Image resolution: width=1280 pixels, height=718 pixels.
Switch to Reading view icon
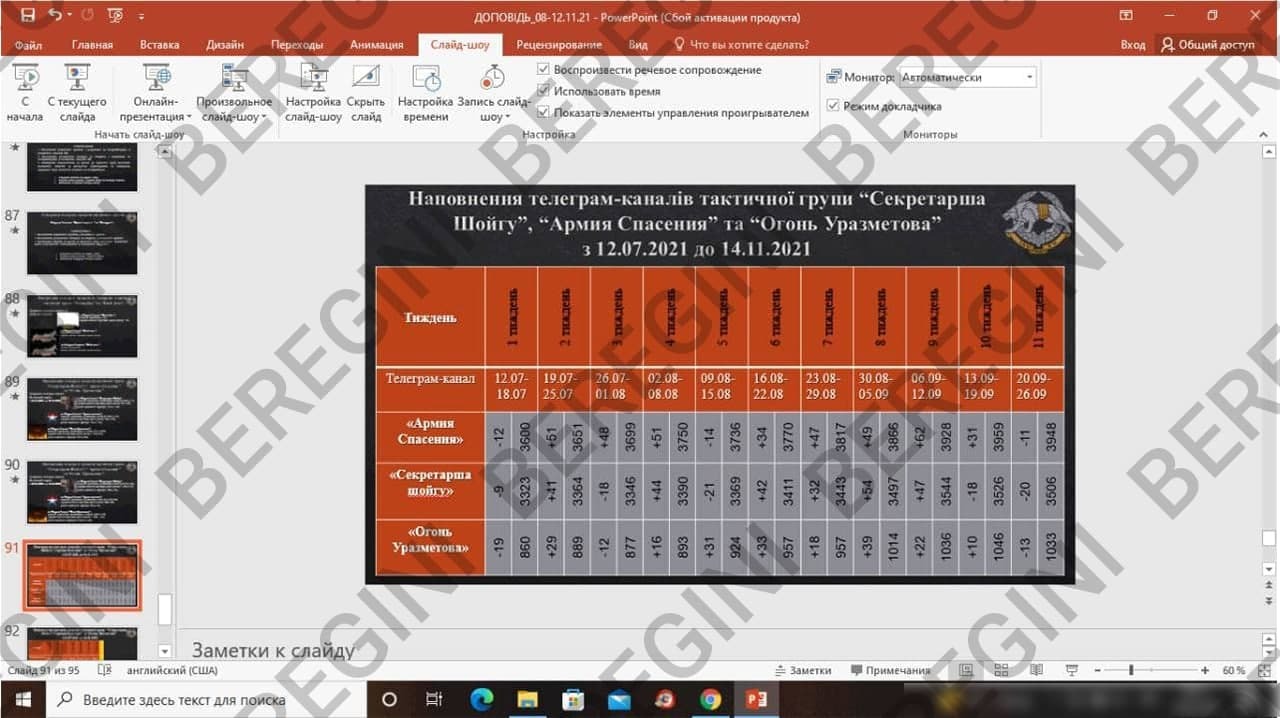point(1035,670)
